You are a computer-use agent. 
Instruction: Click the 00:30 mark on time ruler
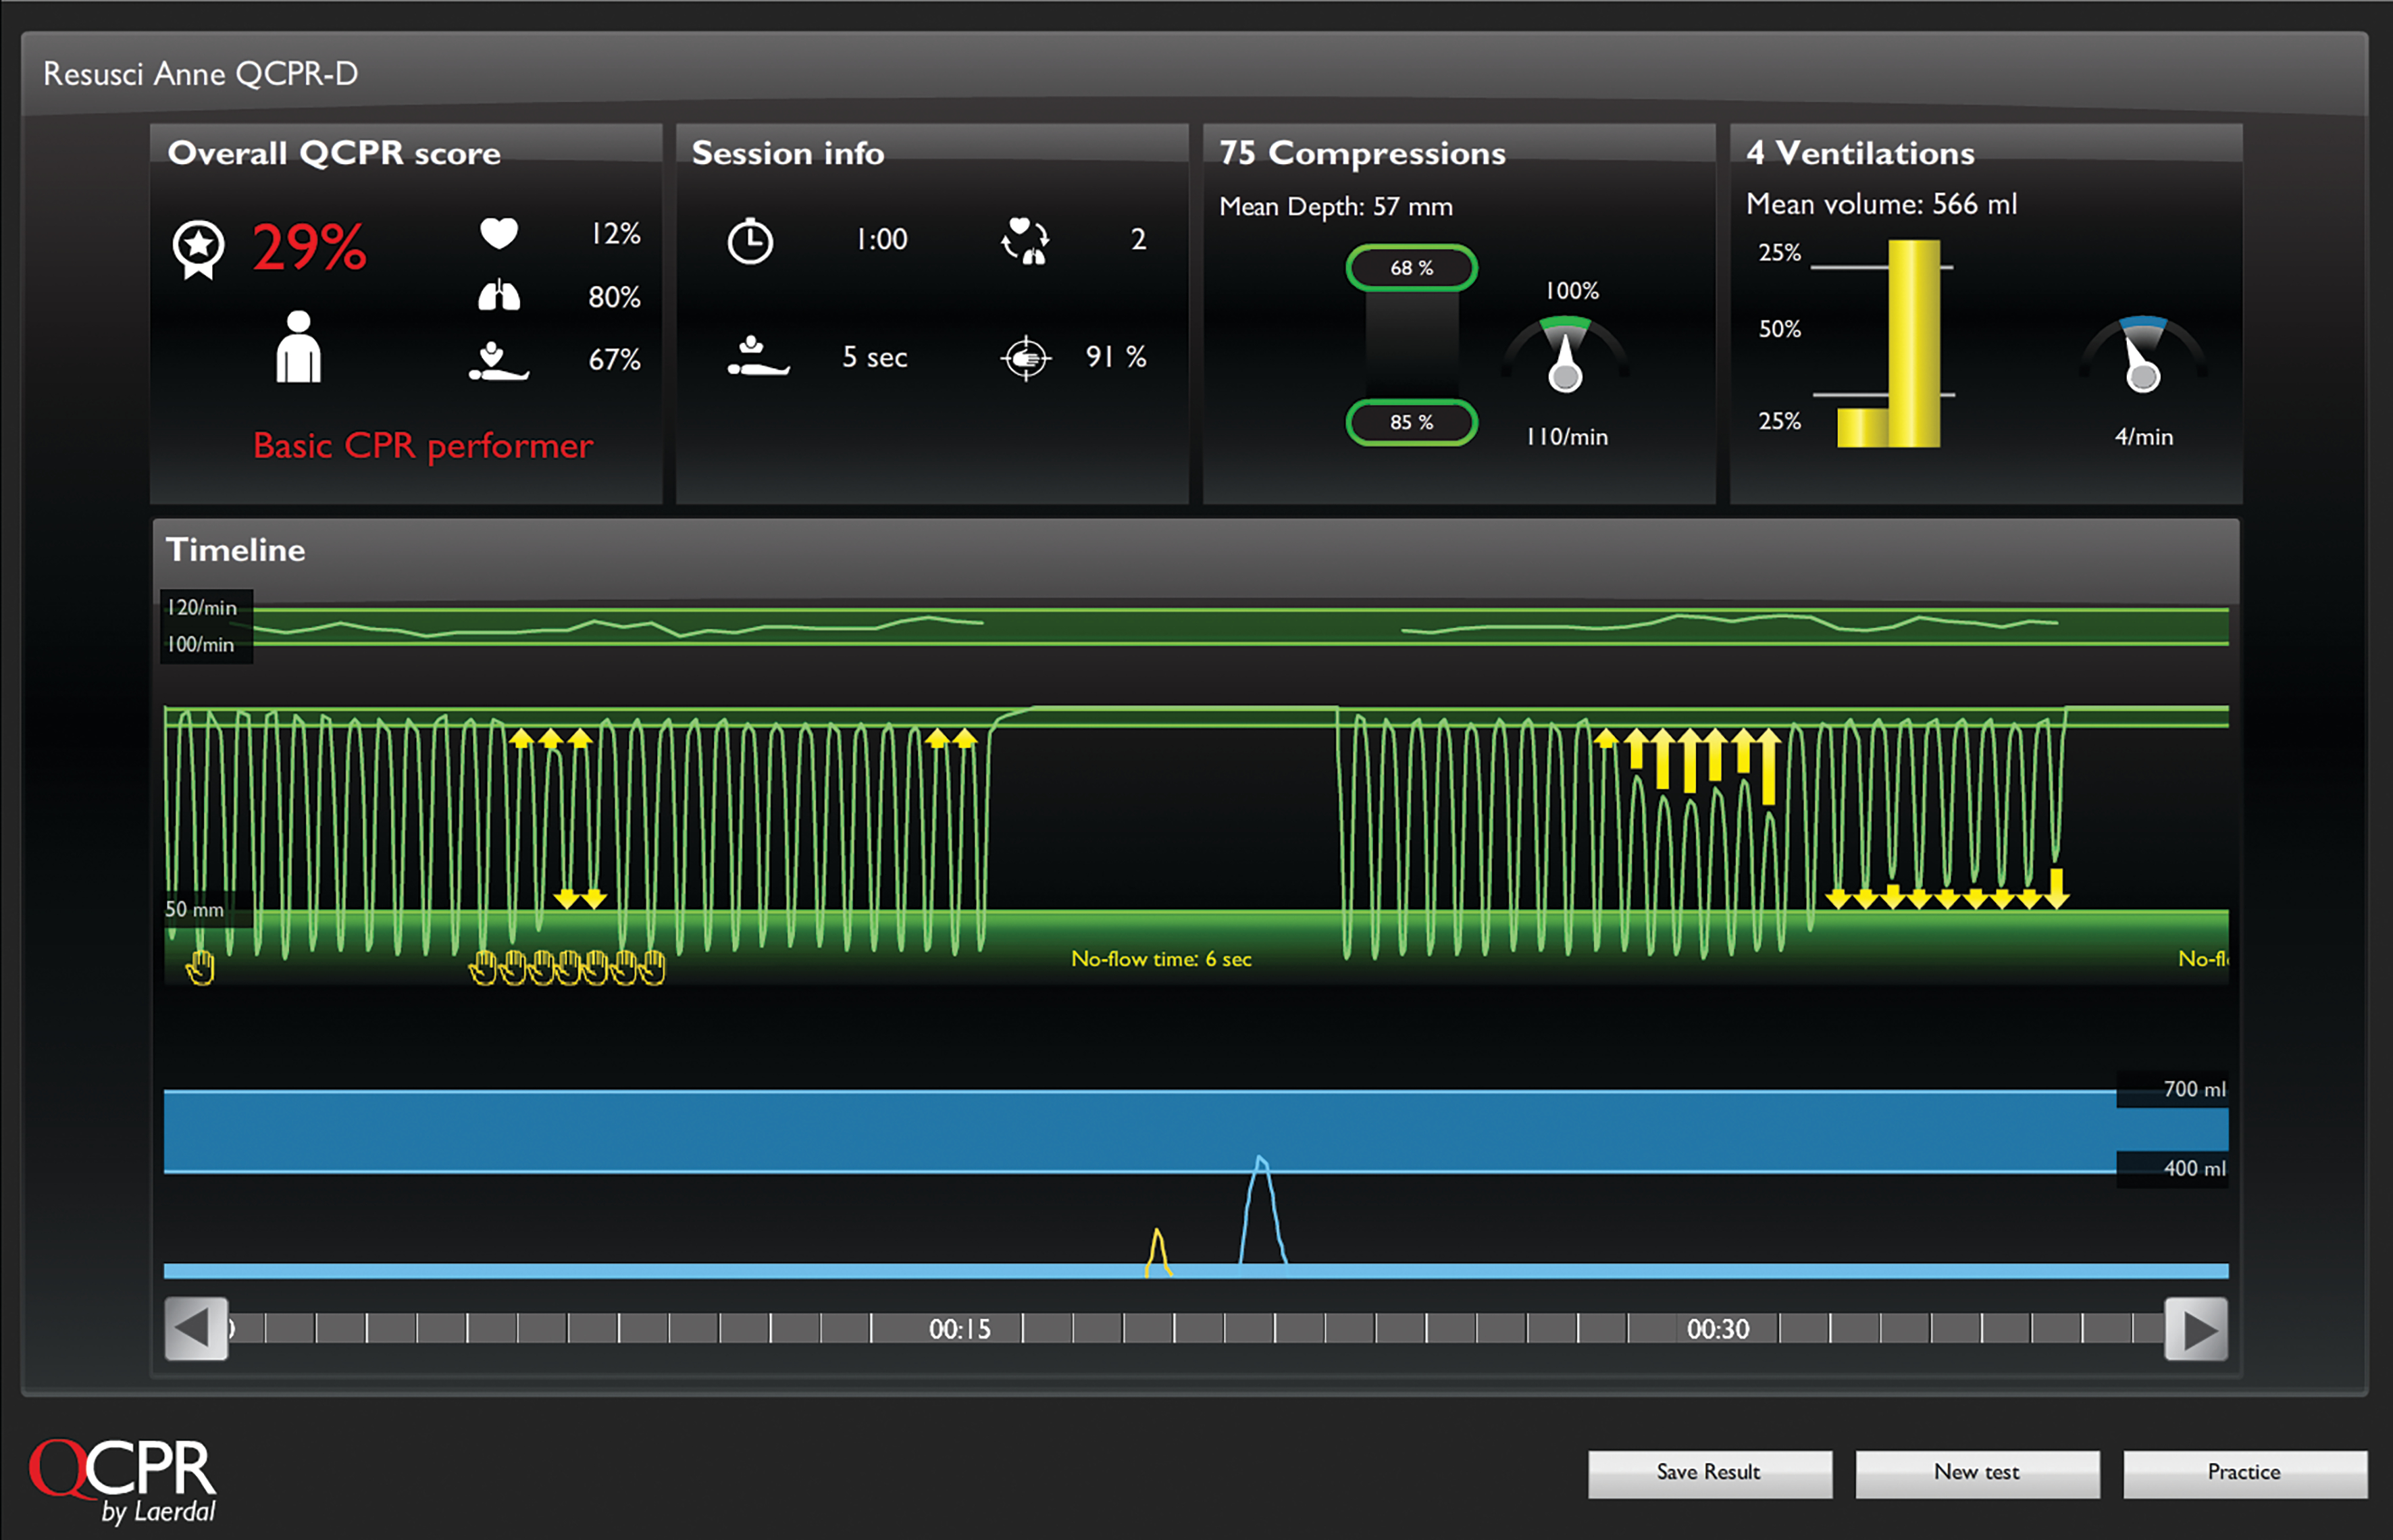[1717, 1329]
